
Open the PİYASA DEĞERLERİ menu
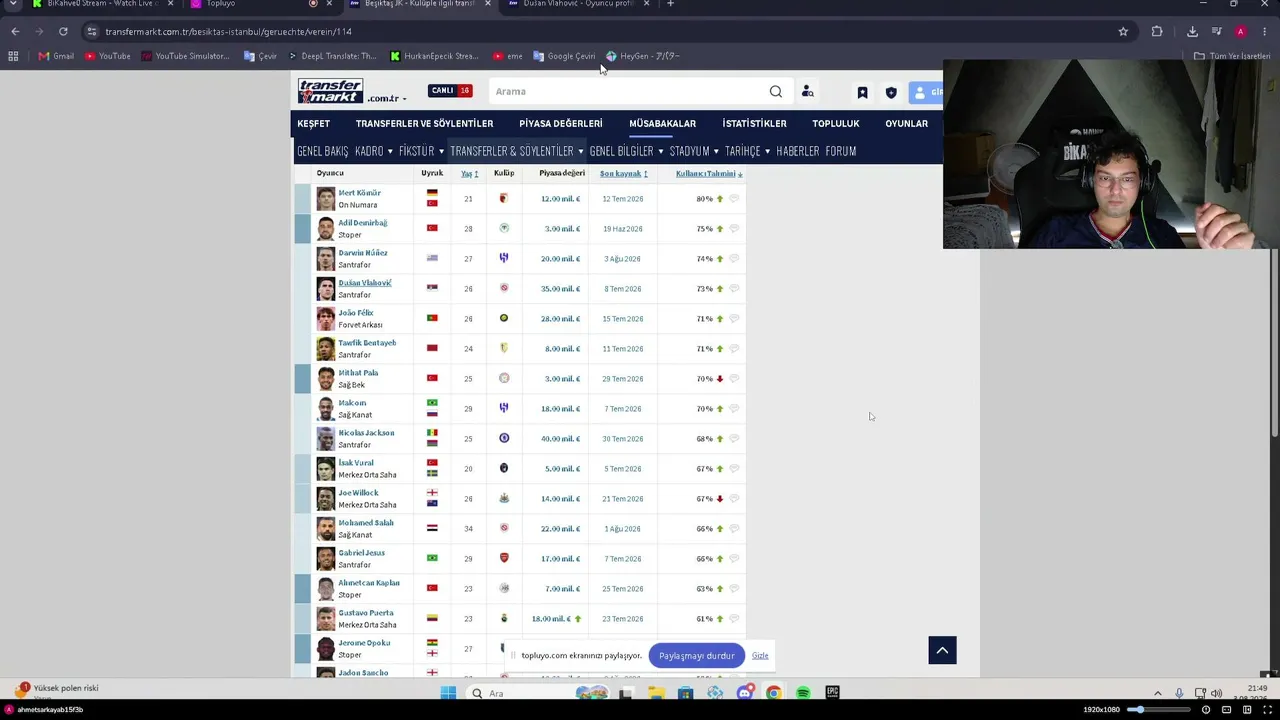point(561,124)
